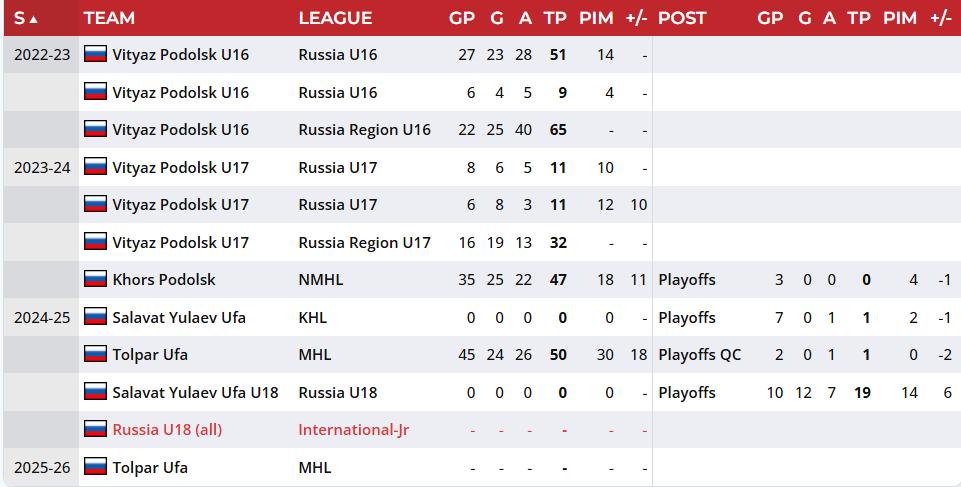The width and height of the screenshot is (961, 487).
Task: Click the flag in the 2022-23 Vityaz Podolsk U16 row
Action: [x=96, y=54]
